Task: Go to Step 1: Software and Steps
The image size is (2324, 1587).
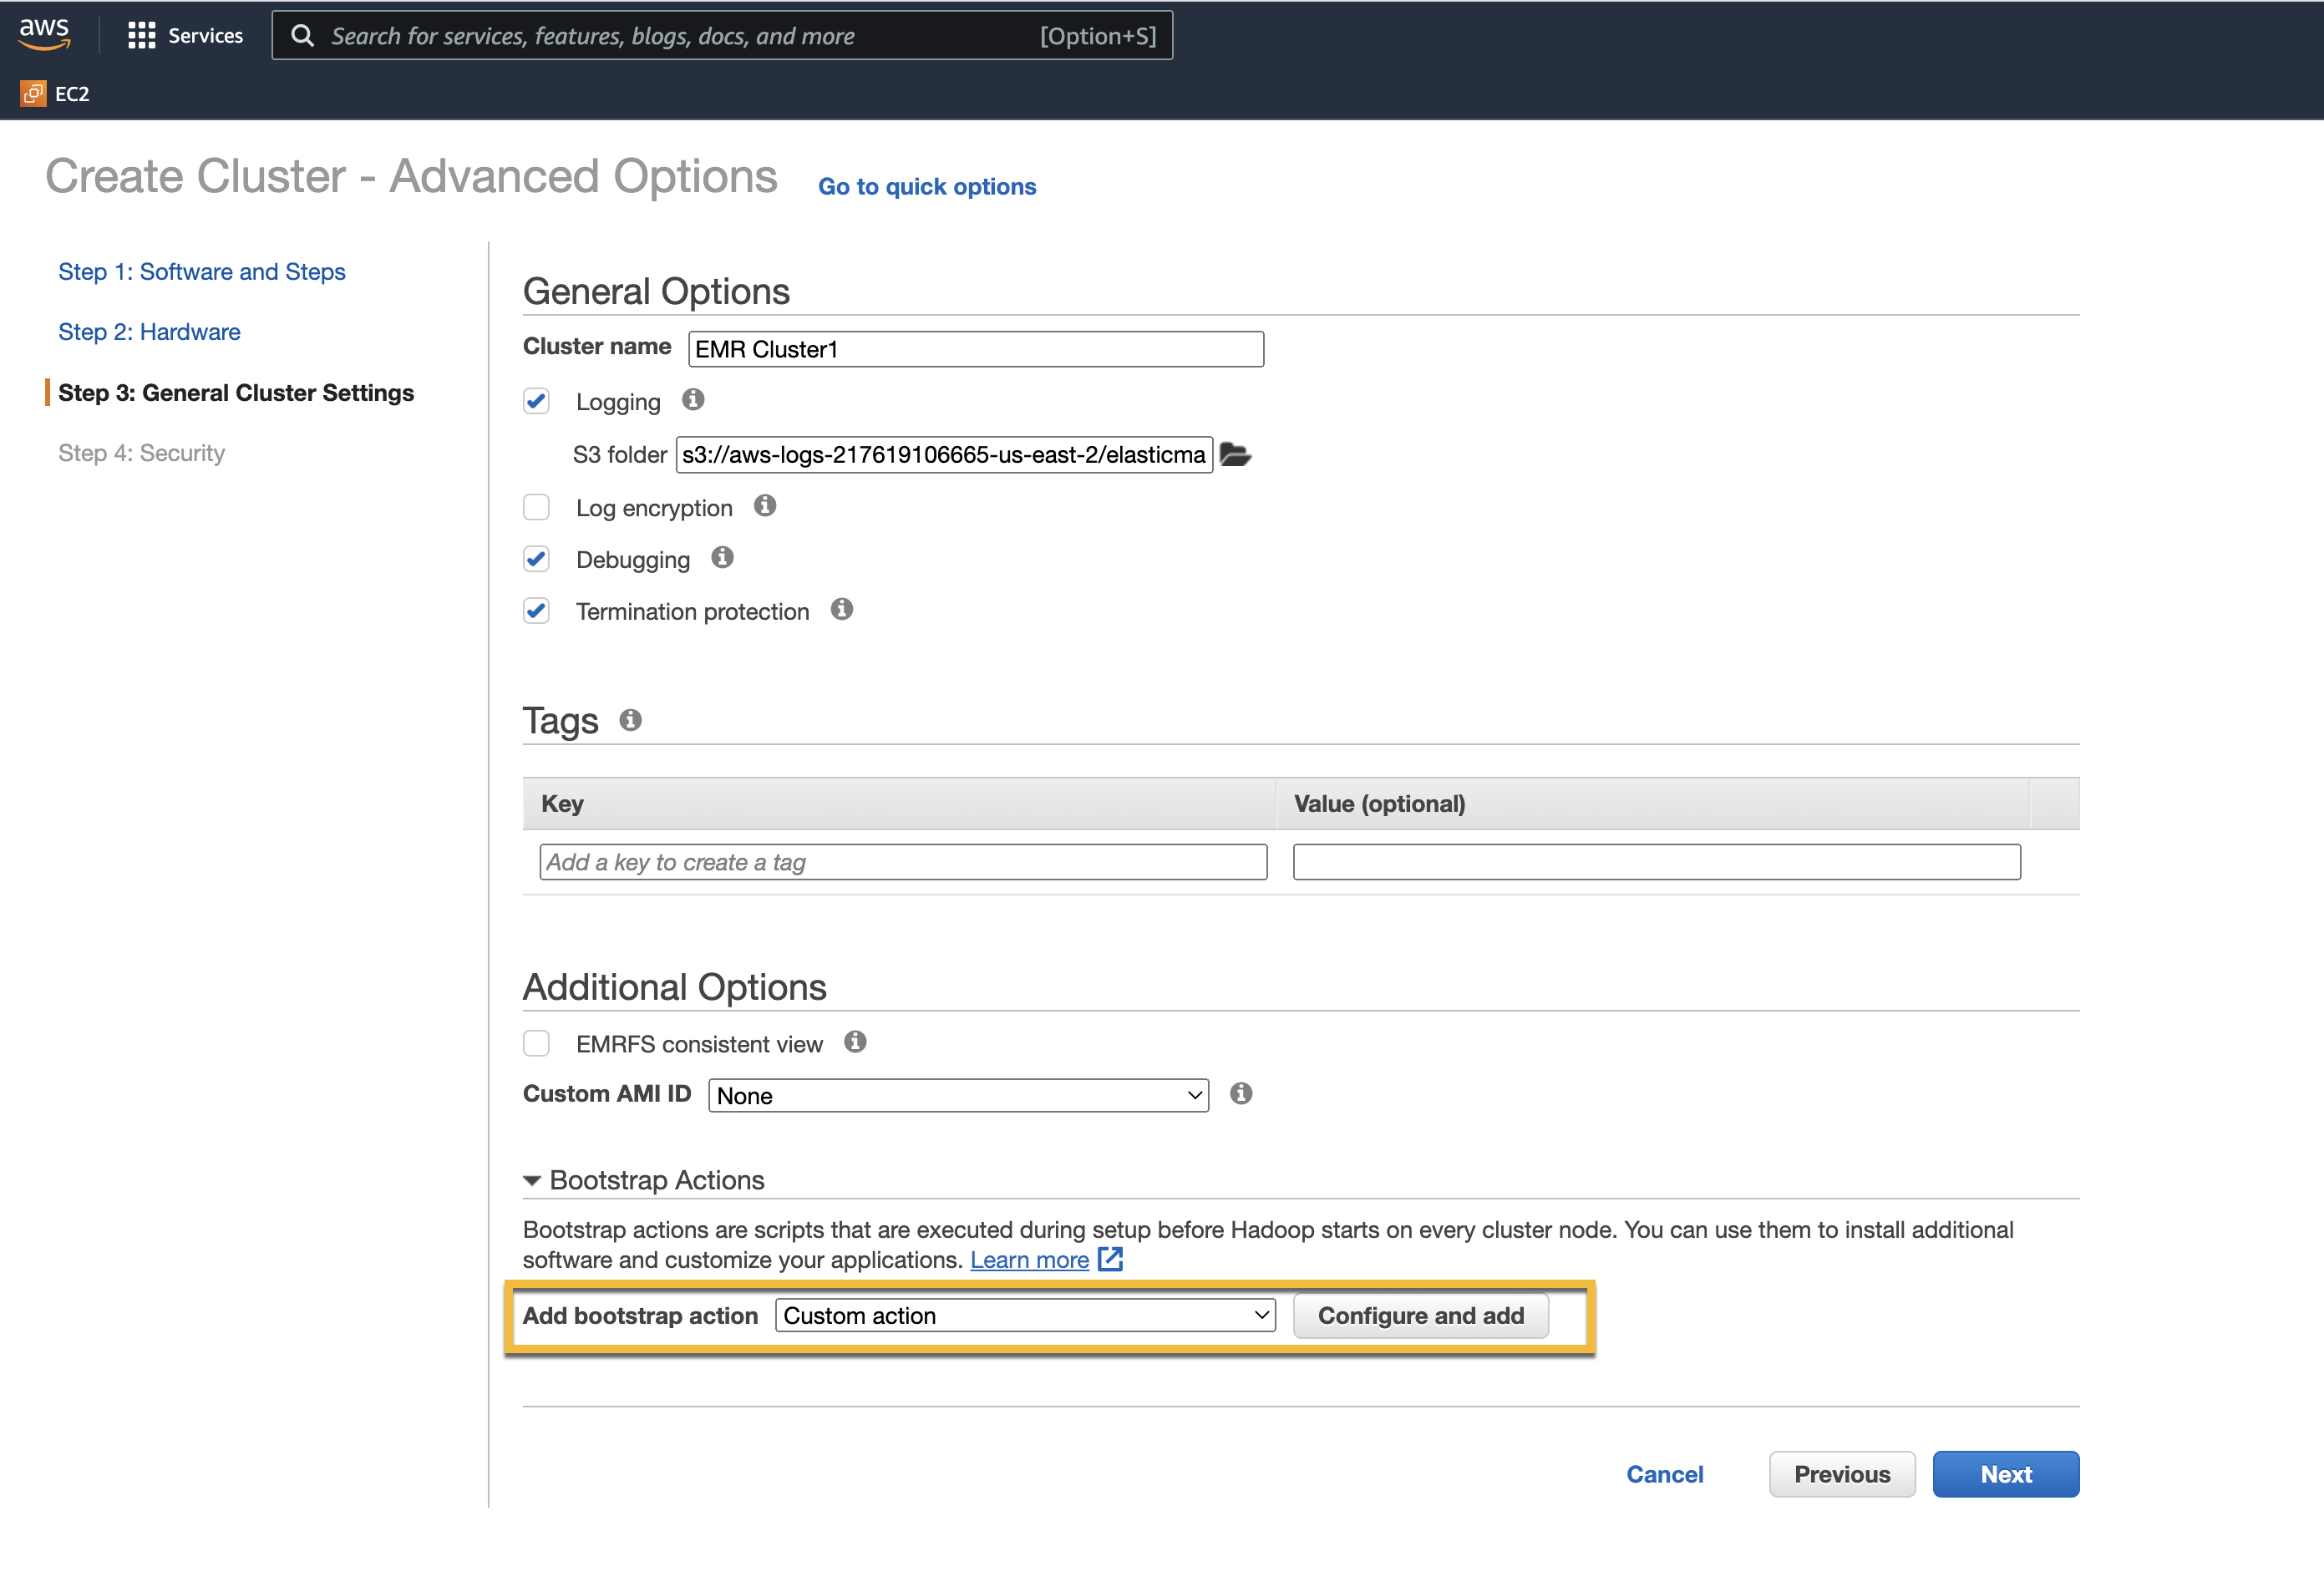Action: pyautogui.click(x=202, y=272)
